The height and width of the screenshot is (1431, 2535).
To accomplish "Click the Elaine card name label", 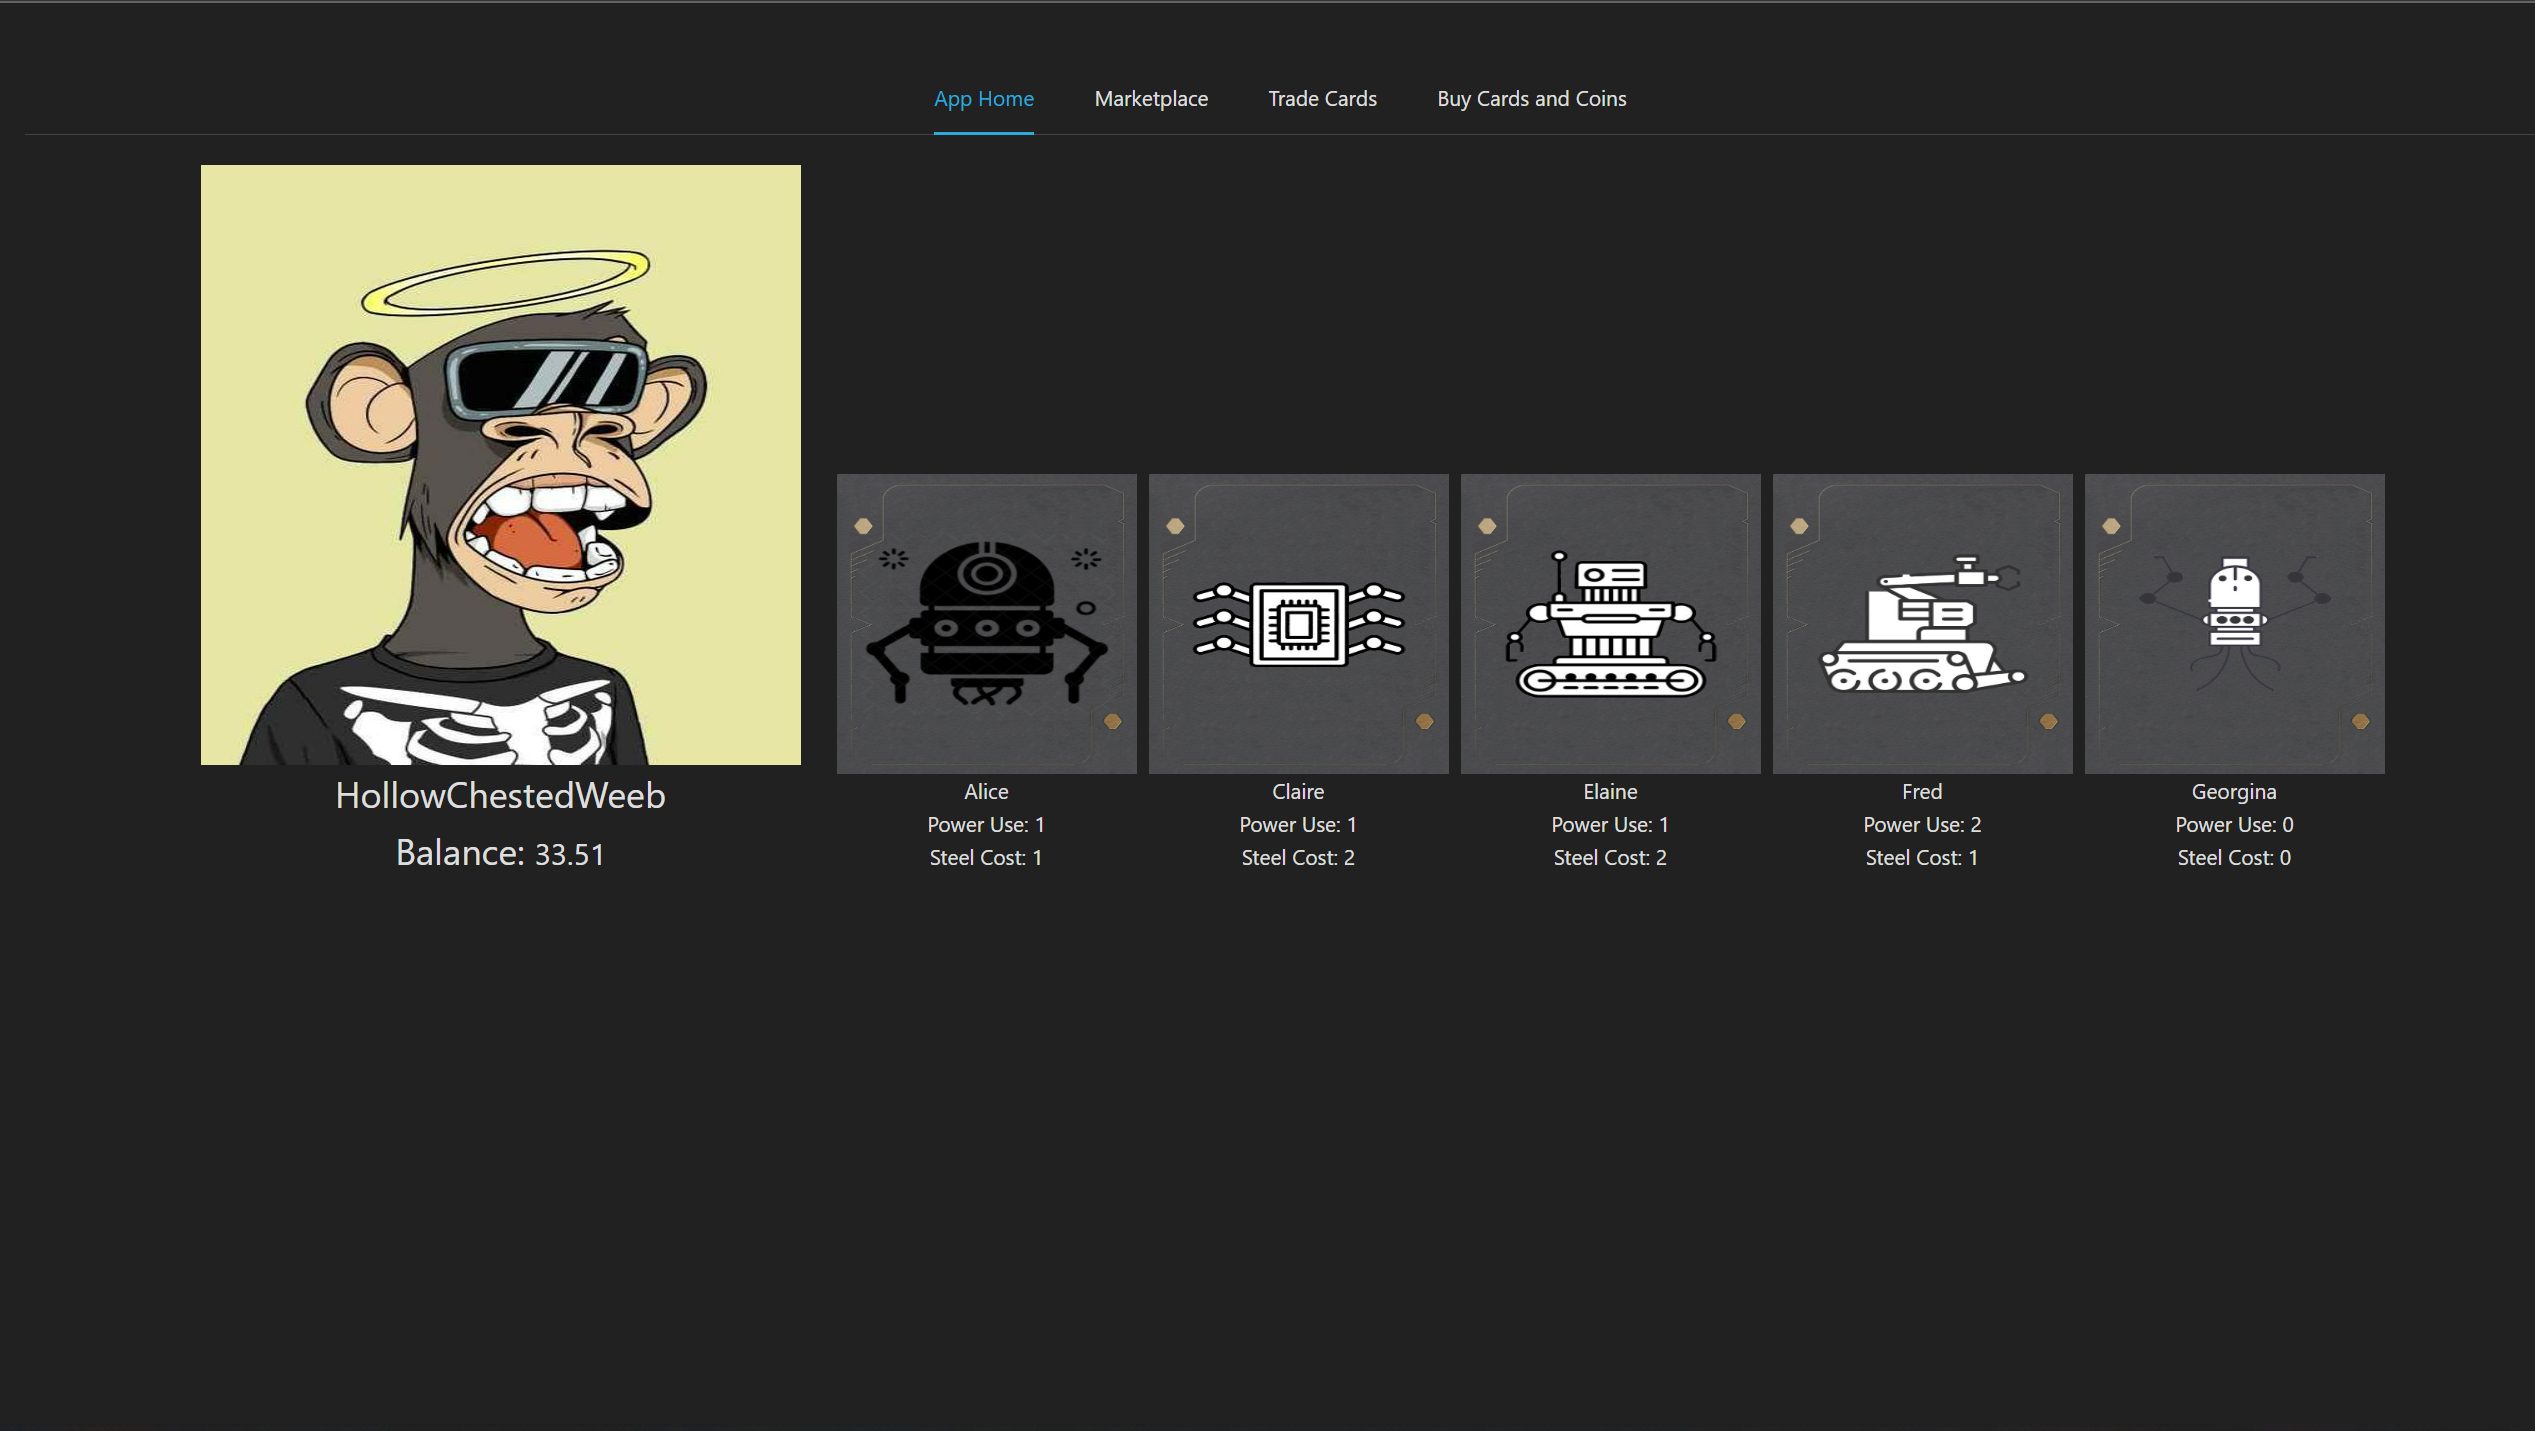I will [x=1610, y=792].
